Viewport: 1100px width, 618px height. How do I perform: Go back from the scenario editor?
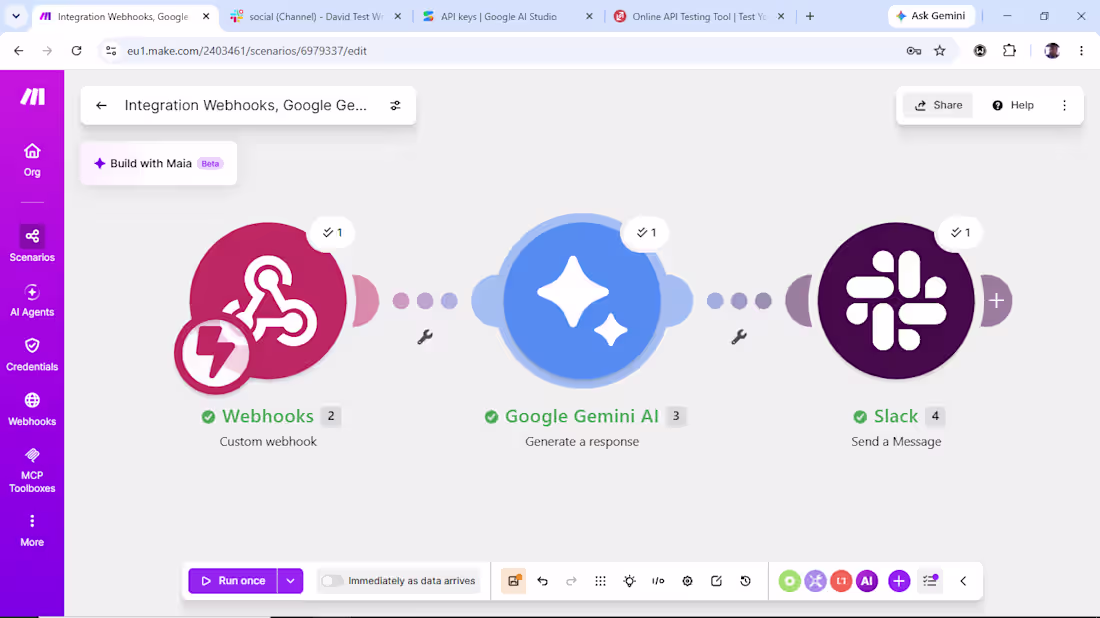[x=101, y=105]
